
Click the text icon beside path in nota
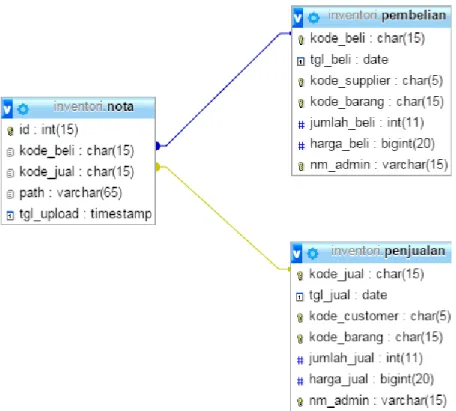[x=10, y=194]
